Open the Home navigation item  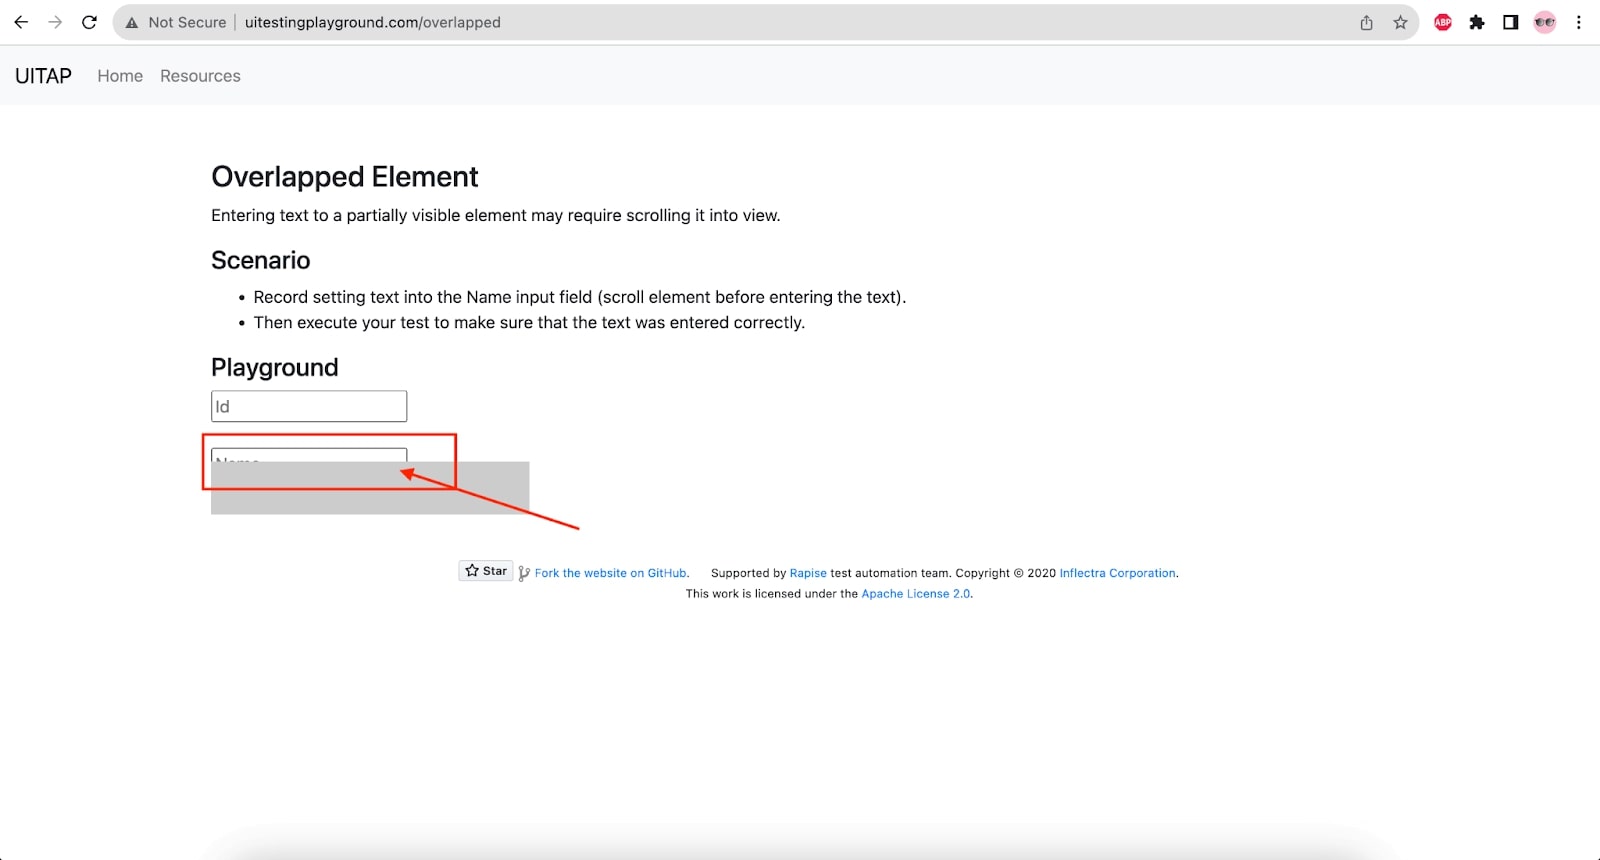click(119, 75)
